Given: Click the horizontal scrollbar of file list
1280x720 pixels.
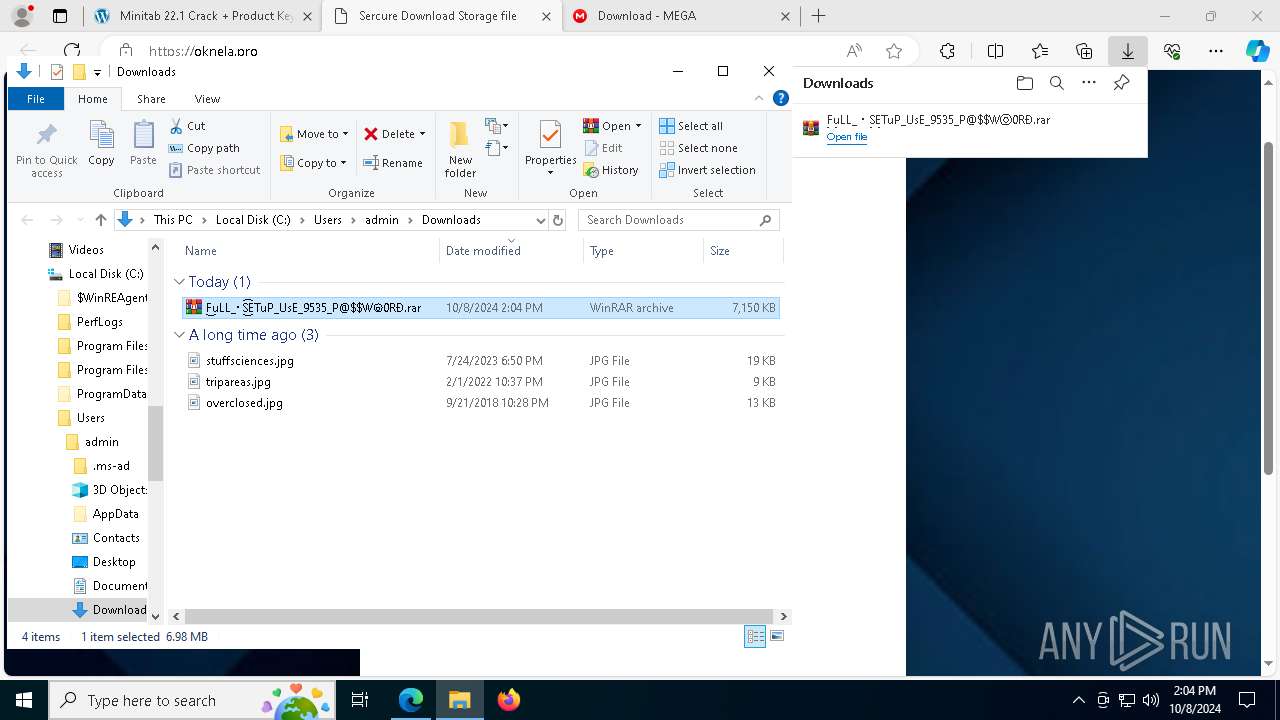Looking at the screenshot, I should pyautogui.click(x=479, y=616).
